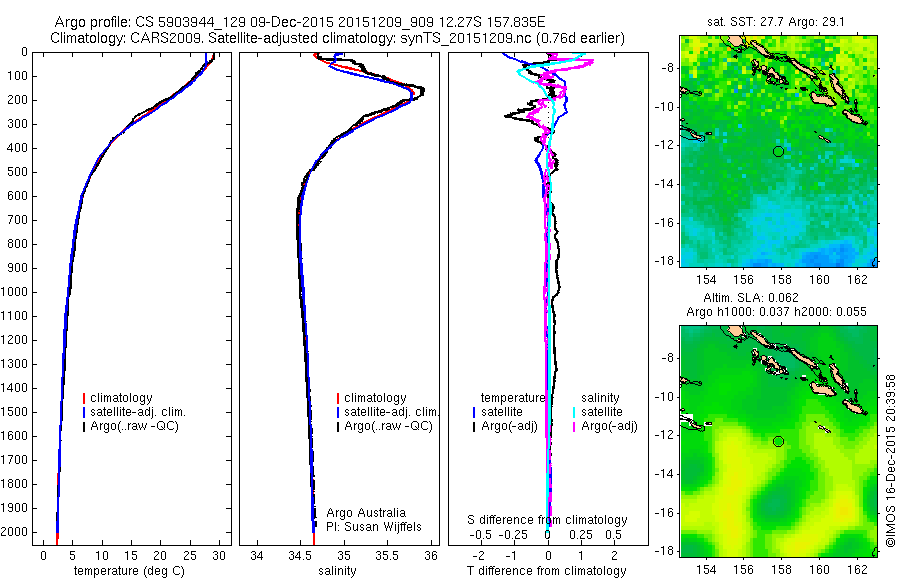Click magenta salinity Argo(-adj) legend marker
The width and height of the screenshot is (900, 580).
(x=574, y=427)
